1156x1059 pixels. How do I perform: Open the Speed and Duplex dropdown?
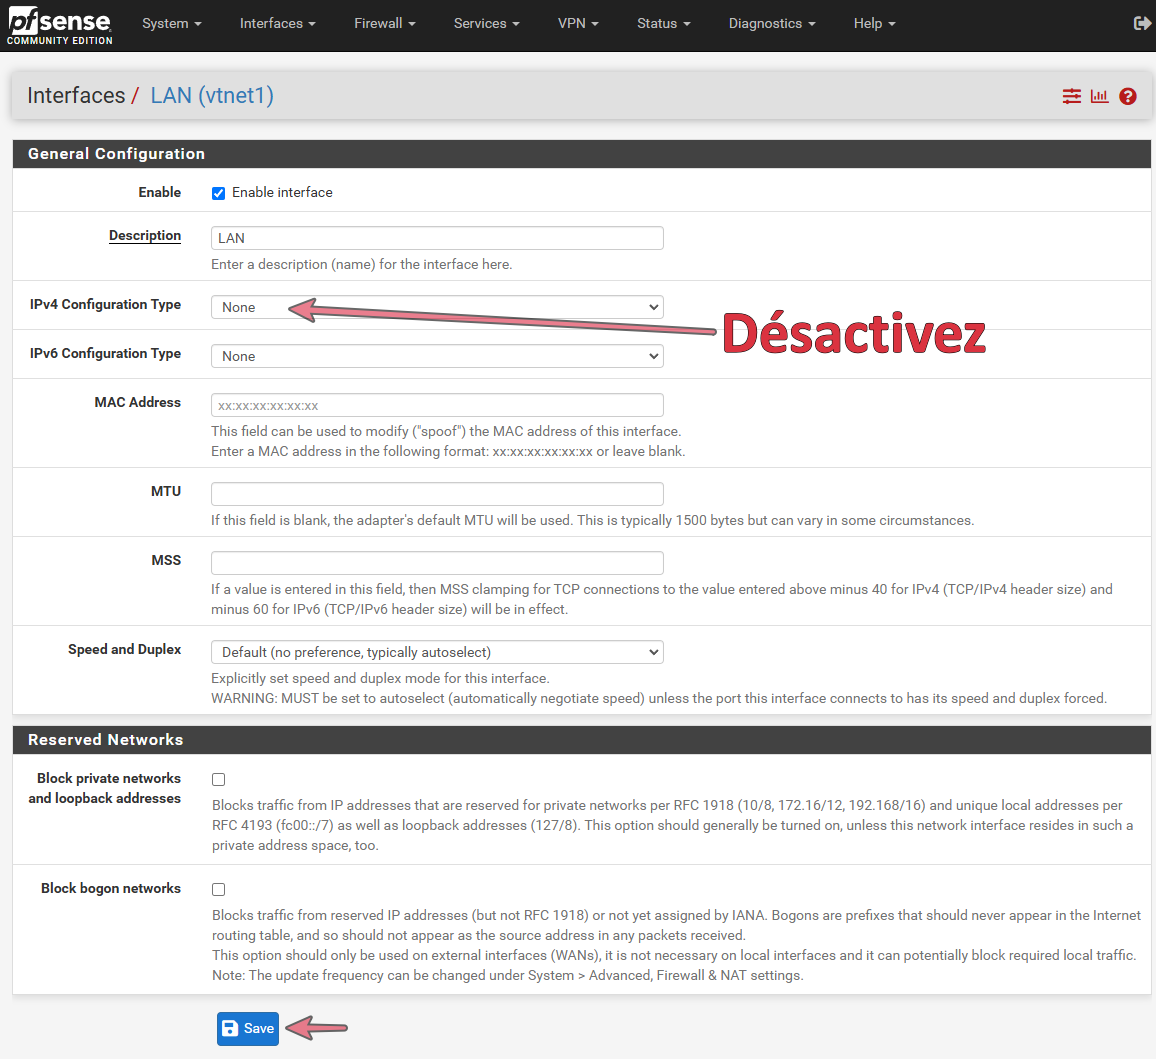pyautogui.click(x=437, y=652)
